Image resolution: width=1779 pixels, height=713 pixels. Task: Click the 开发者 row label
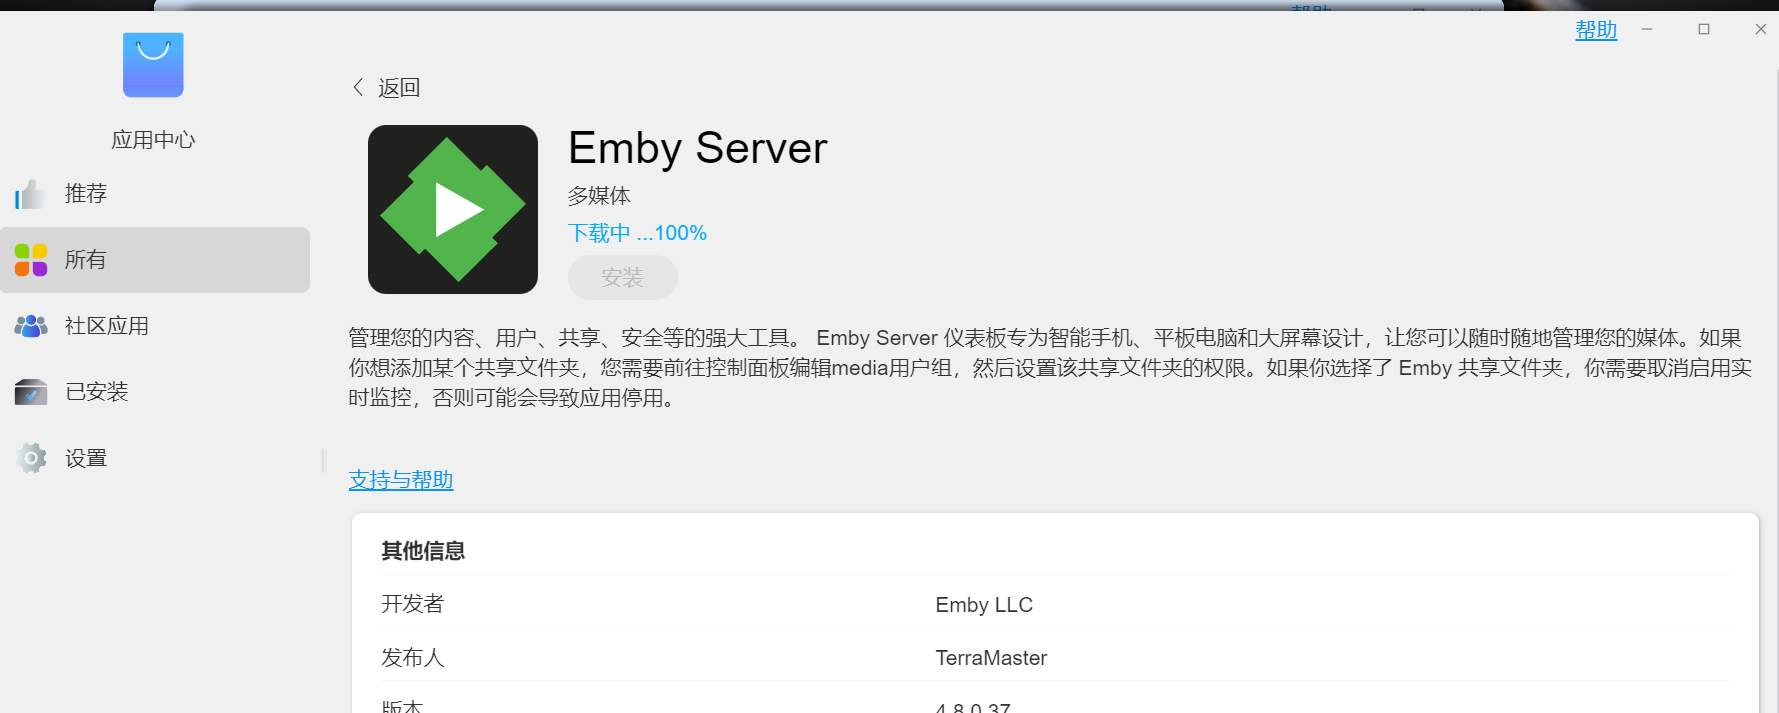pyautogui.click(x=412, y=604)
